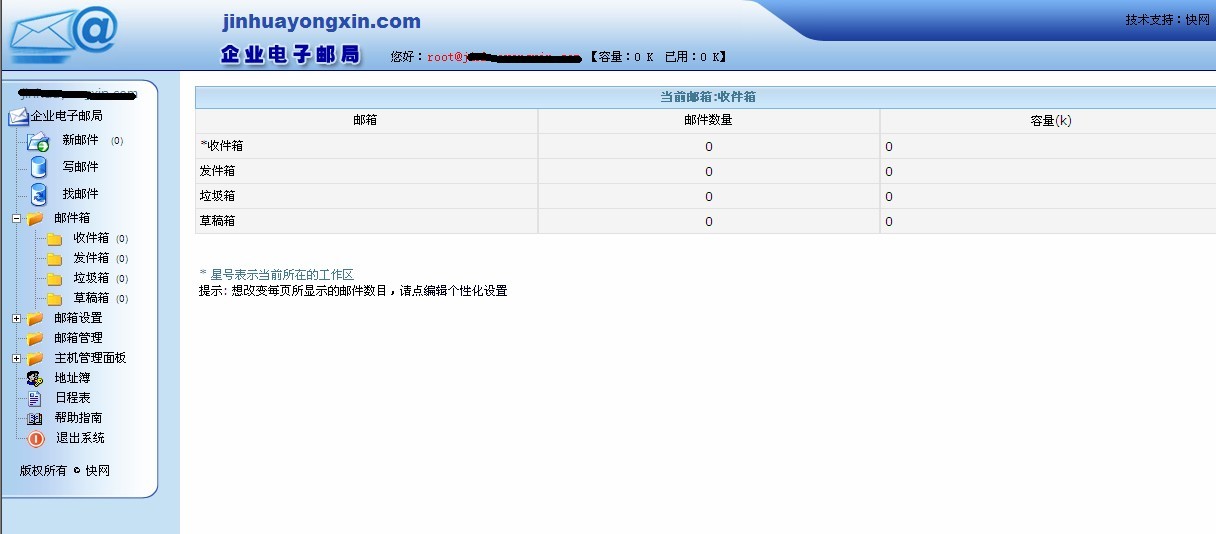Image resolution: width=1216 pixels, height=534 pixels.
Task: Open the 发件箱 folder in sidebar
Action: 91,258
